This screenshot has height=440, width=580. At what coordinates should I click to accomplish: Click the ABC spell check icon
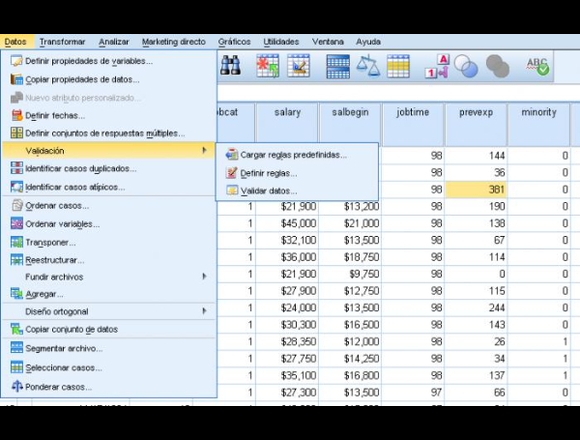click(x=537, y=66)
